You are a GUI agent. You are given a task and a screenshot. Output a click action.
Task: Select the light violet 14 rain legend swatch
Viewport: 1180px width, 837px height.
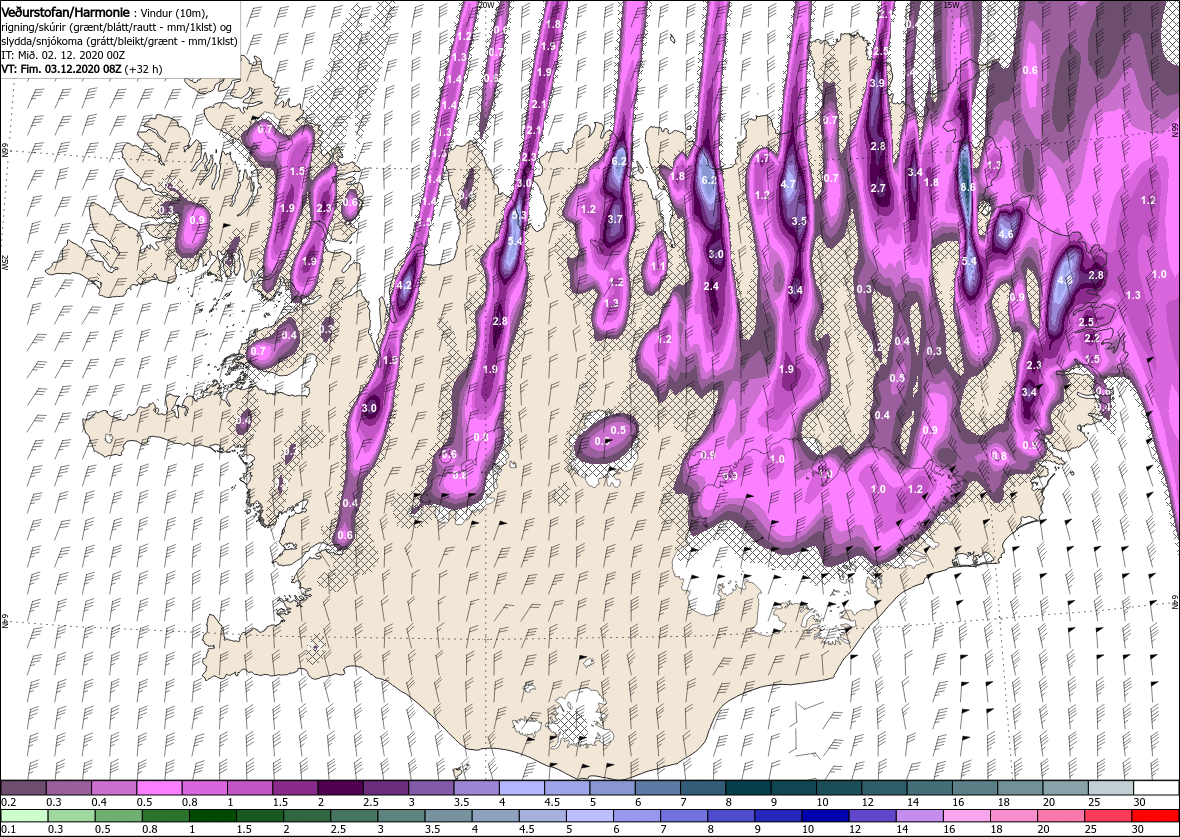tap(920, 816)
